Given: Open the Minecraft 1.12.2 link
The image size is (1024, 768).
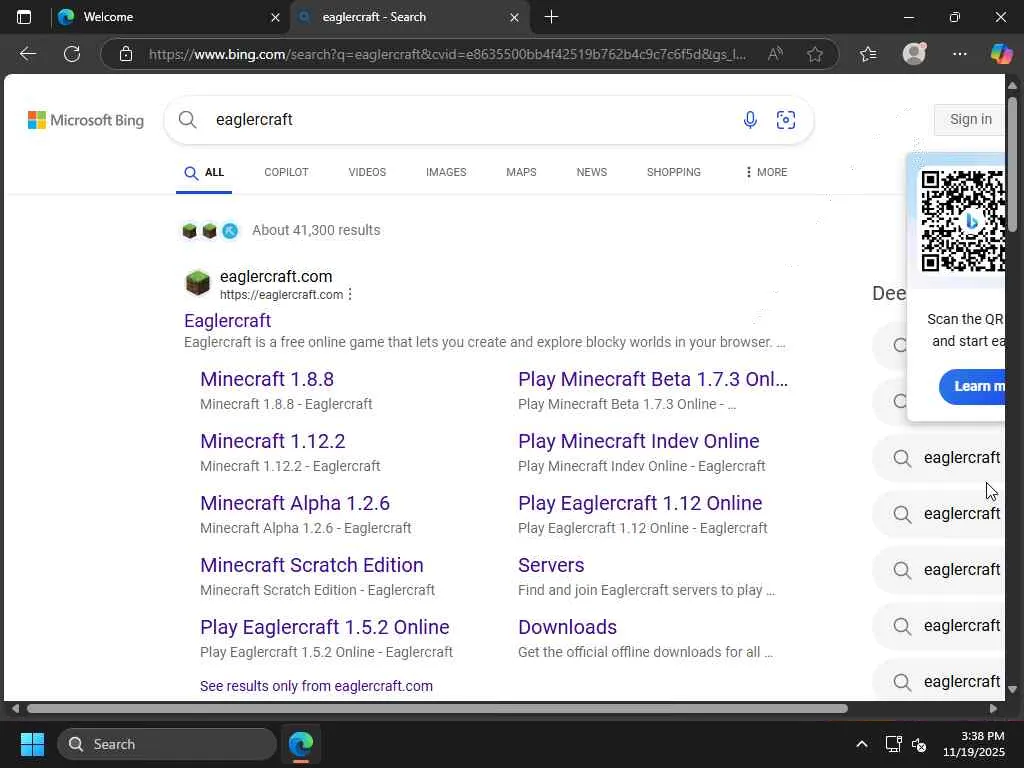Looking at the screenshot, I should 272,441.
